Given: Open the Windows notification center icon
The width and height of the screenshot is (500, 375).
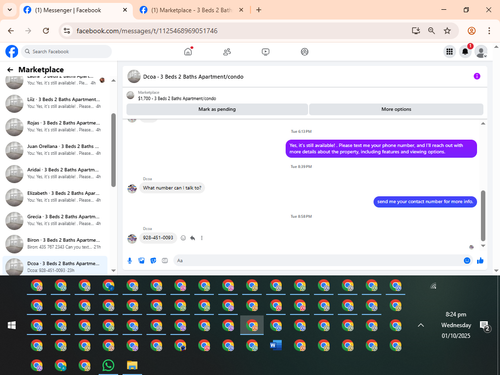Looking at the screenshot, I should pyautogui.click(x=485, y=326).
